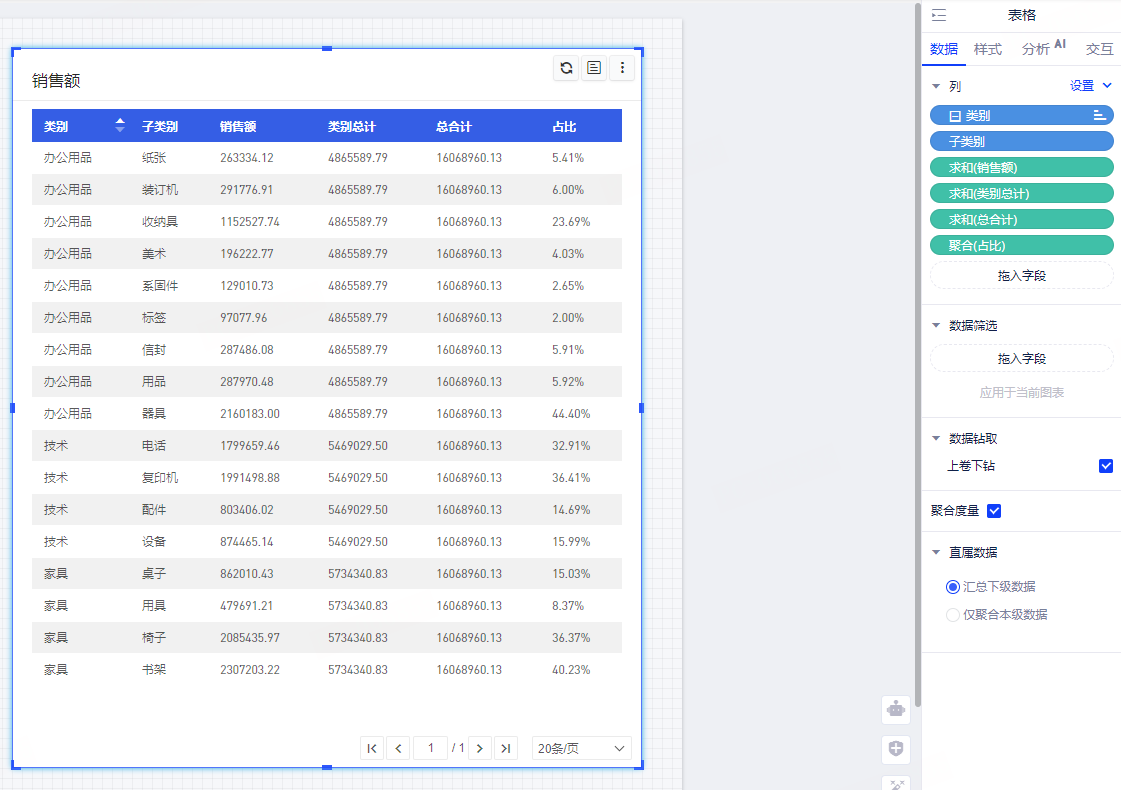Image resolution: width=1121 pixels, height=790 pixels.
Task: Uncheck the 上卷下钻 checkbox
Action: 1105,466
